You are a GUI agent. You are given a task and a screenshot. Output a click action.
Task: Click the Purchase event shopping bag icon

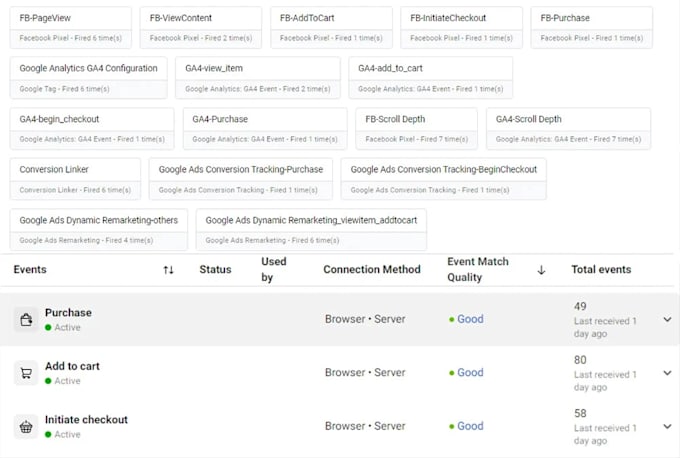tap(26, 320)
